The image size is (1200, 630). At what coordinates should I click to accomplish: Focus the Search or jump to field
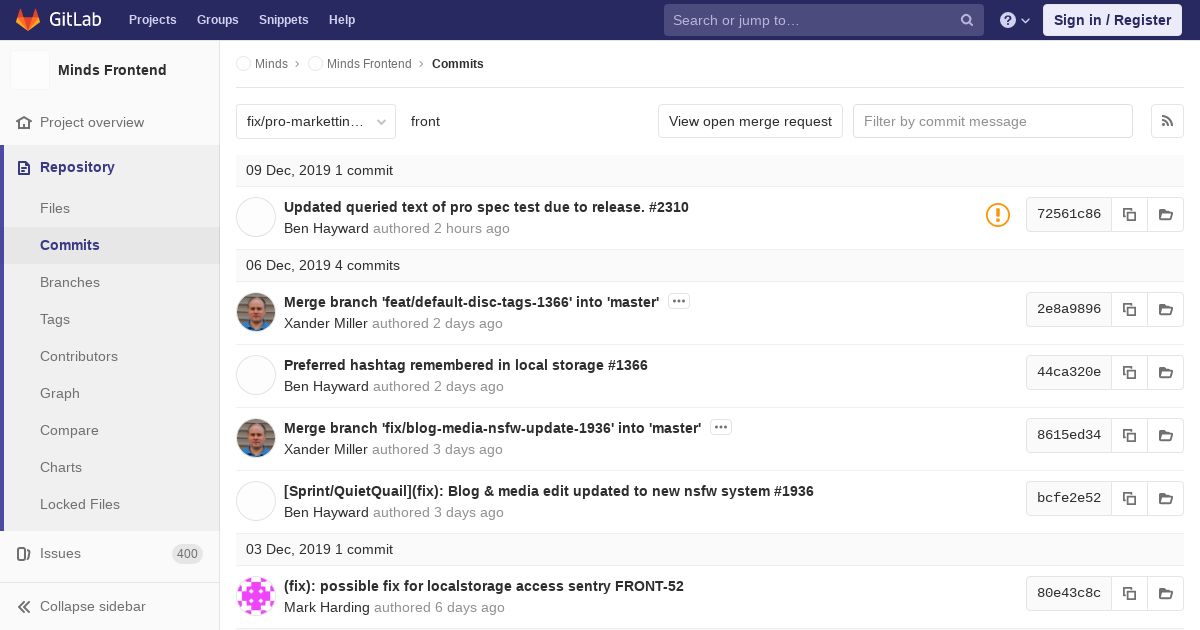coord(824,20)
